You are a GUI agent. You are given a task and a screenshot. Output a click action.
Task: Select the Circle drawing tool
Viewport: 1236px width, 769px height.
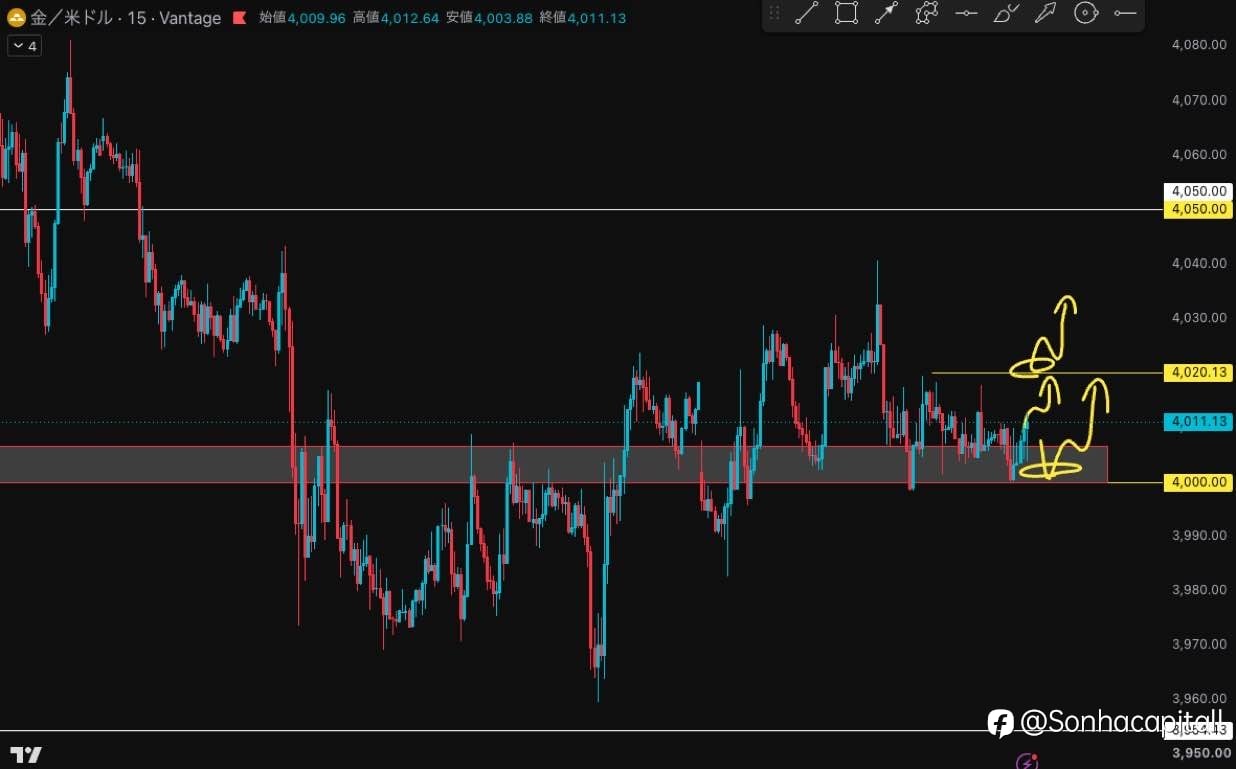click(1085, 13)
